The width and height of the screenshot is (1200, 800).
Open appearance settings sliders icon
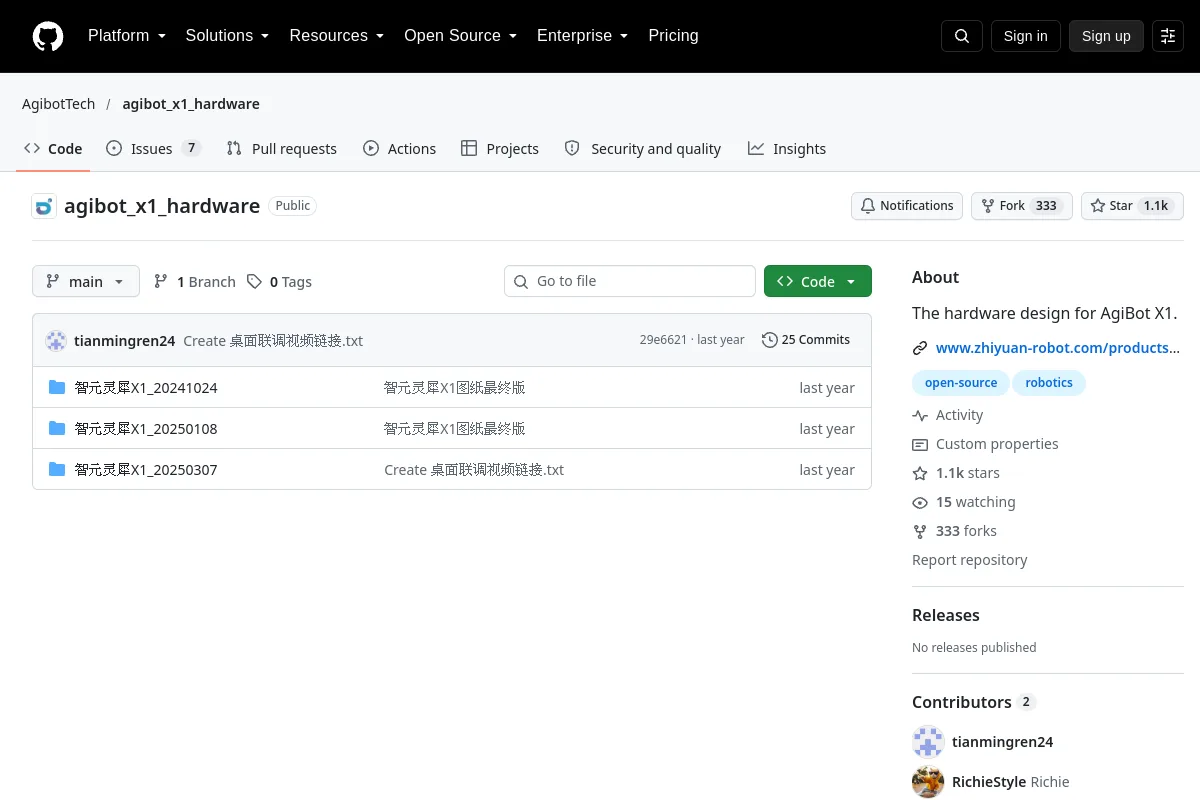click(1168, 36)
